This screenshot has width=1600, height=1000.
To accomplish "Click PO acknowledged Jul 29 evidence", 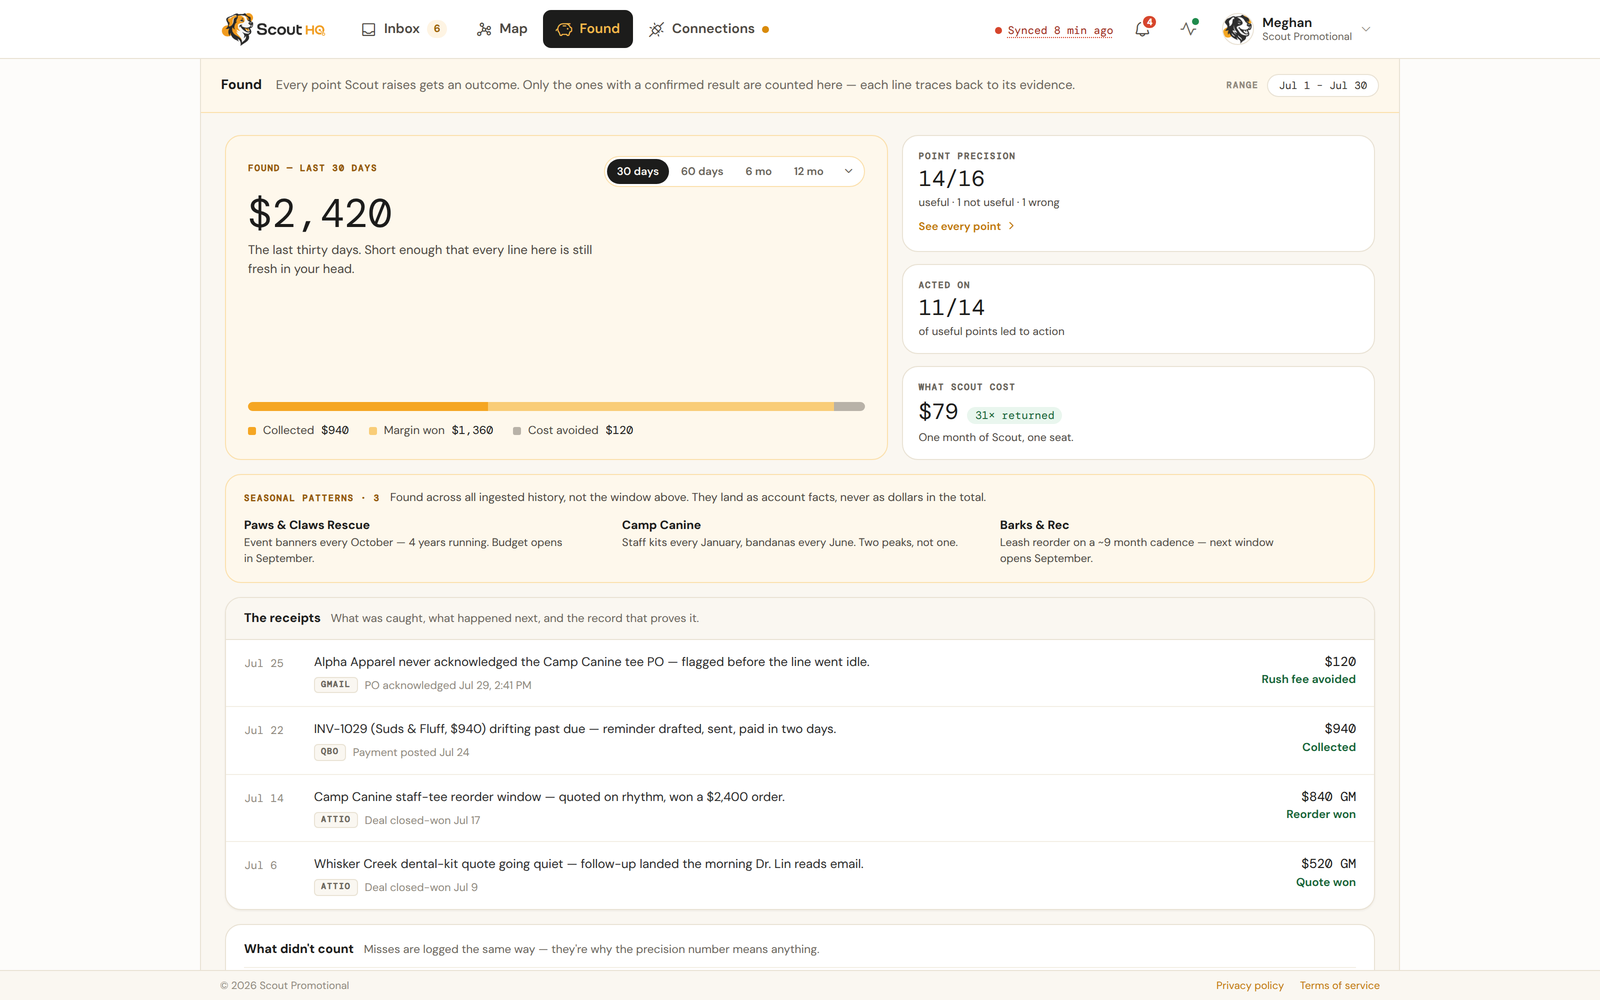I will coord(448,686).
